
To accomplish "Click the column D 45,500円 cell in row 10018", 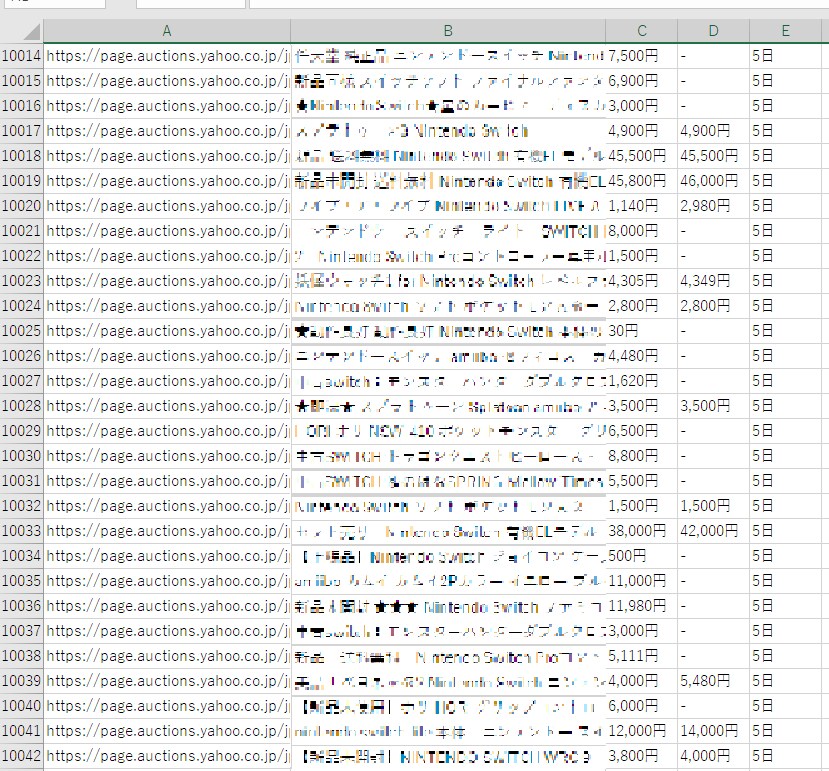I will pyautogui.click(x=713, y=156).
